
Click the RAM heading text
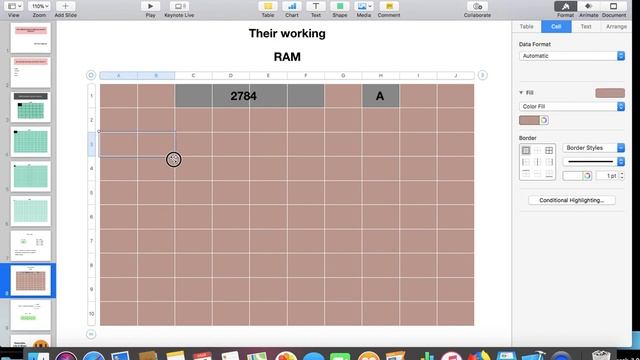pos(287,57)
